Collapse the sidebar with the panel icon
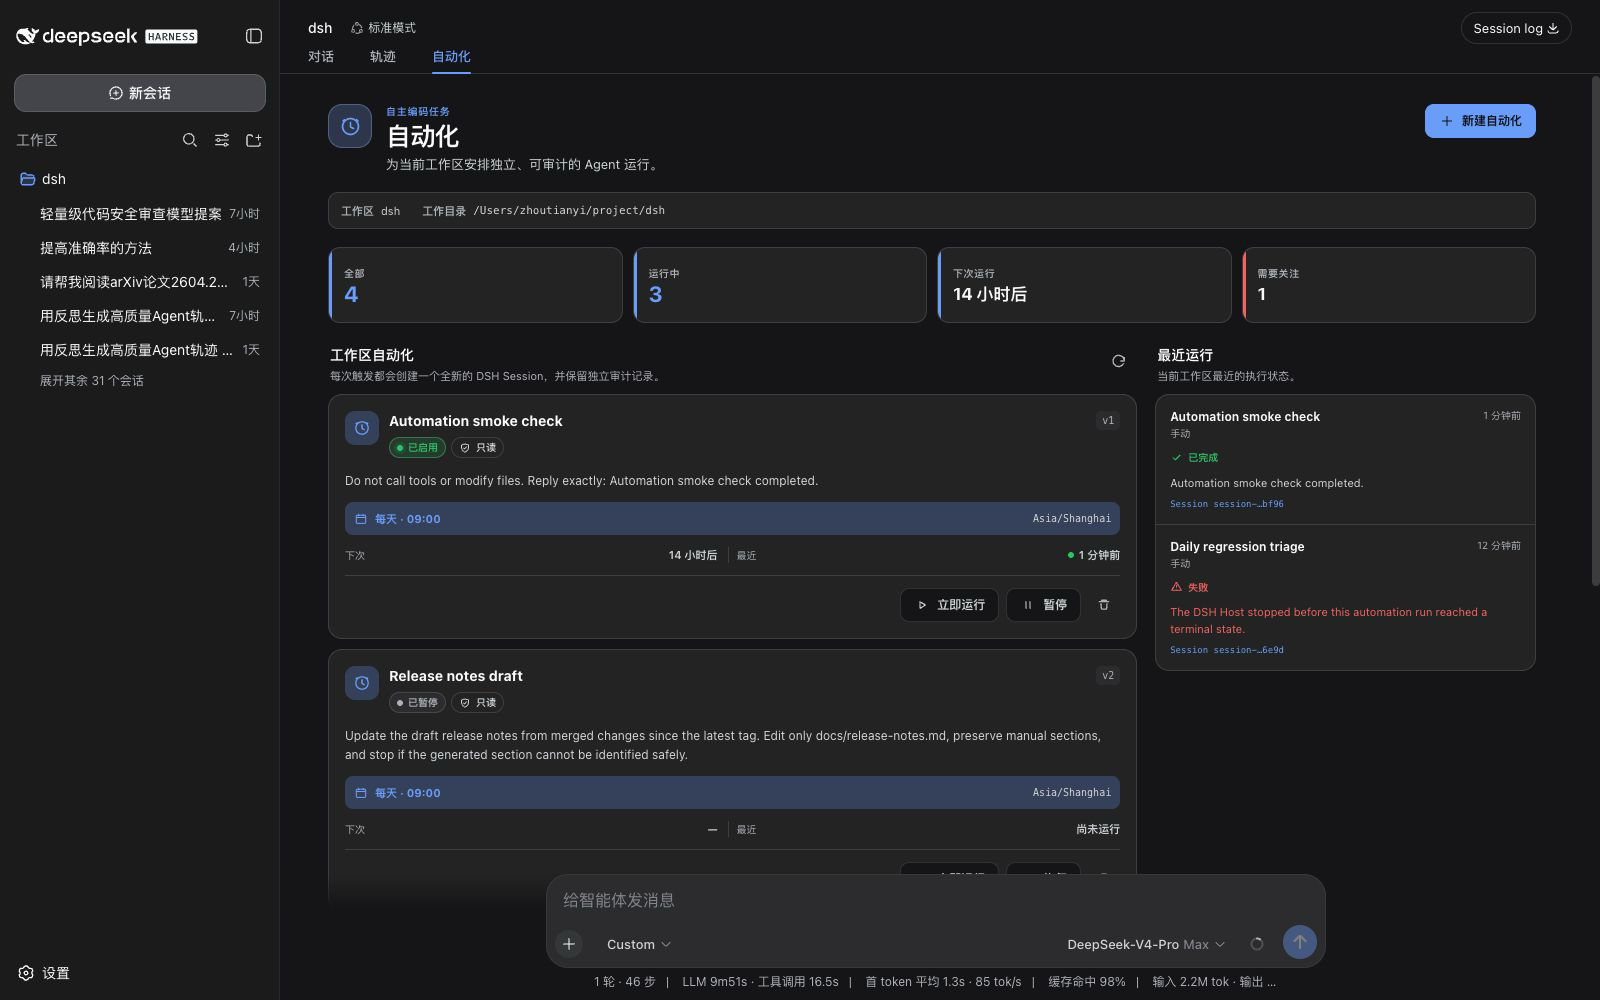 point(254,36)
